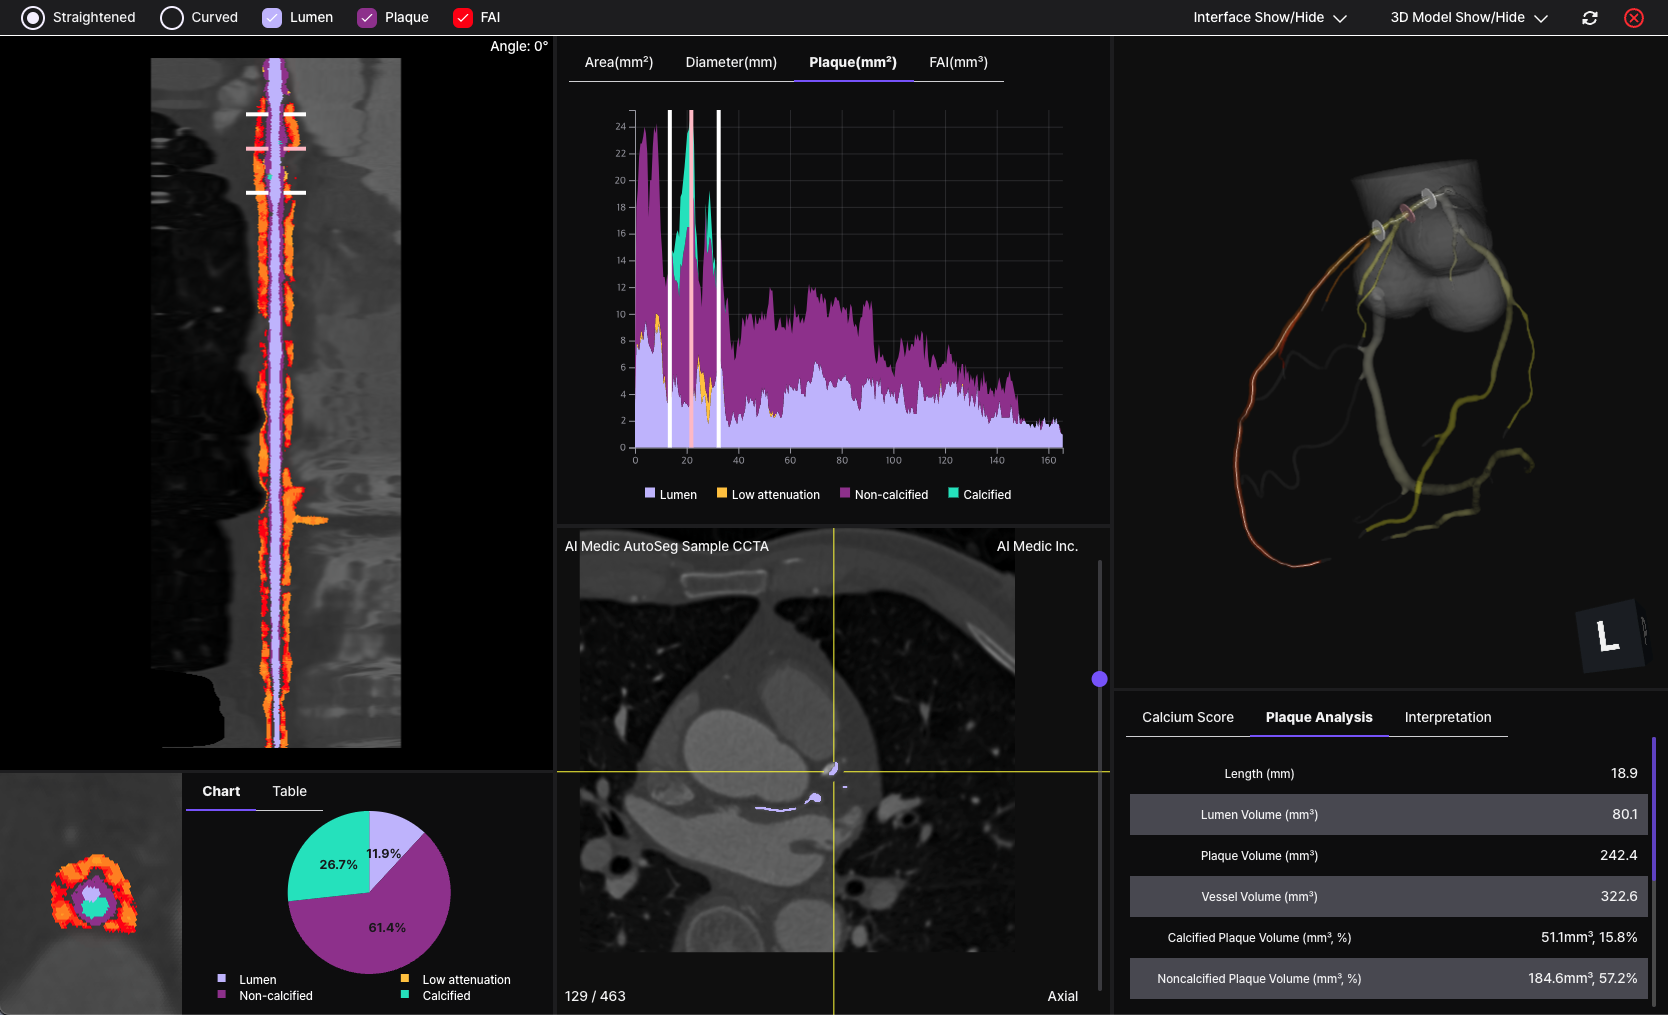Open the Interpretation tab
Viewport: 1668px width, 1015px height.
pos(1448,717)
